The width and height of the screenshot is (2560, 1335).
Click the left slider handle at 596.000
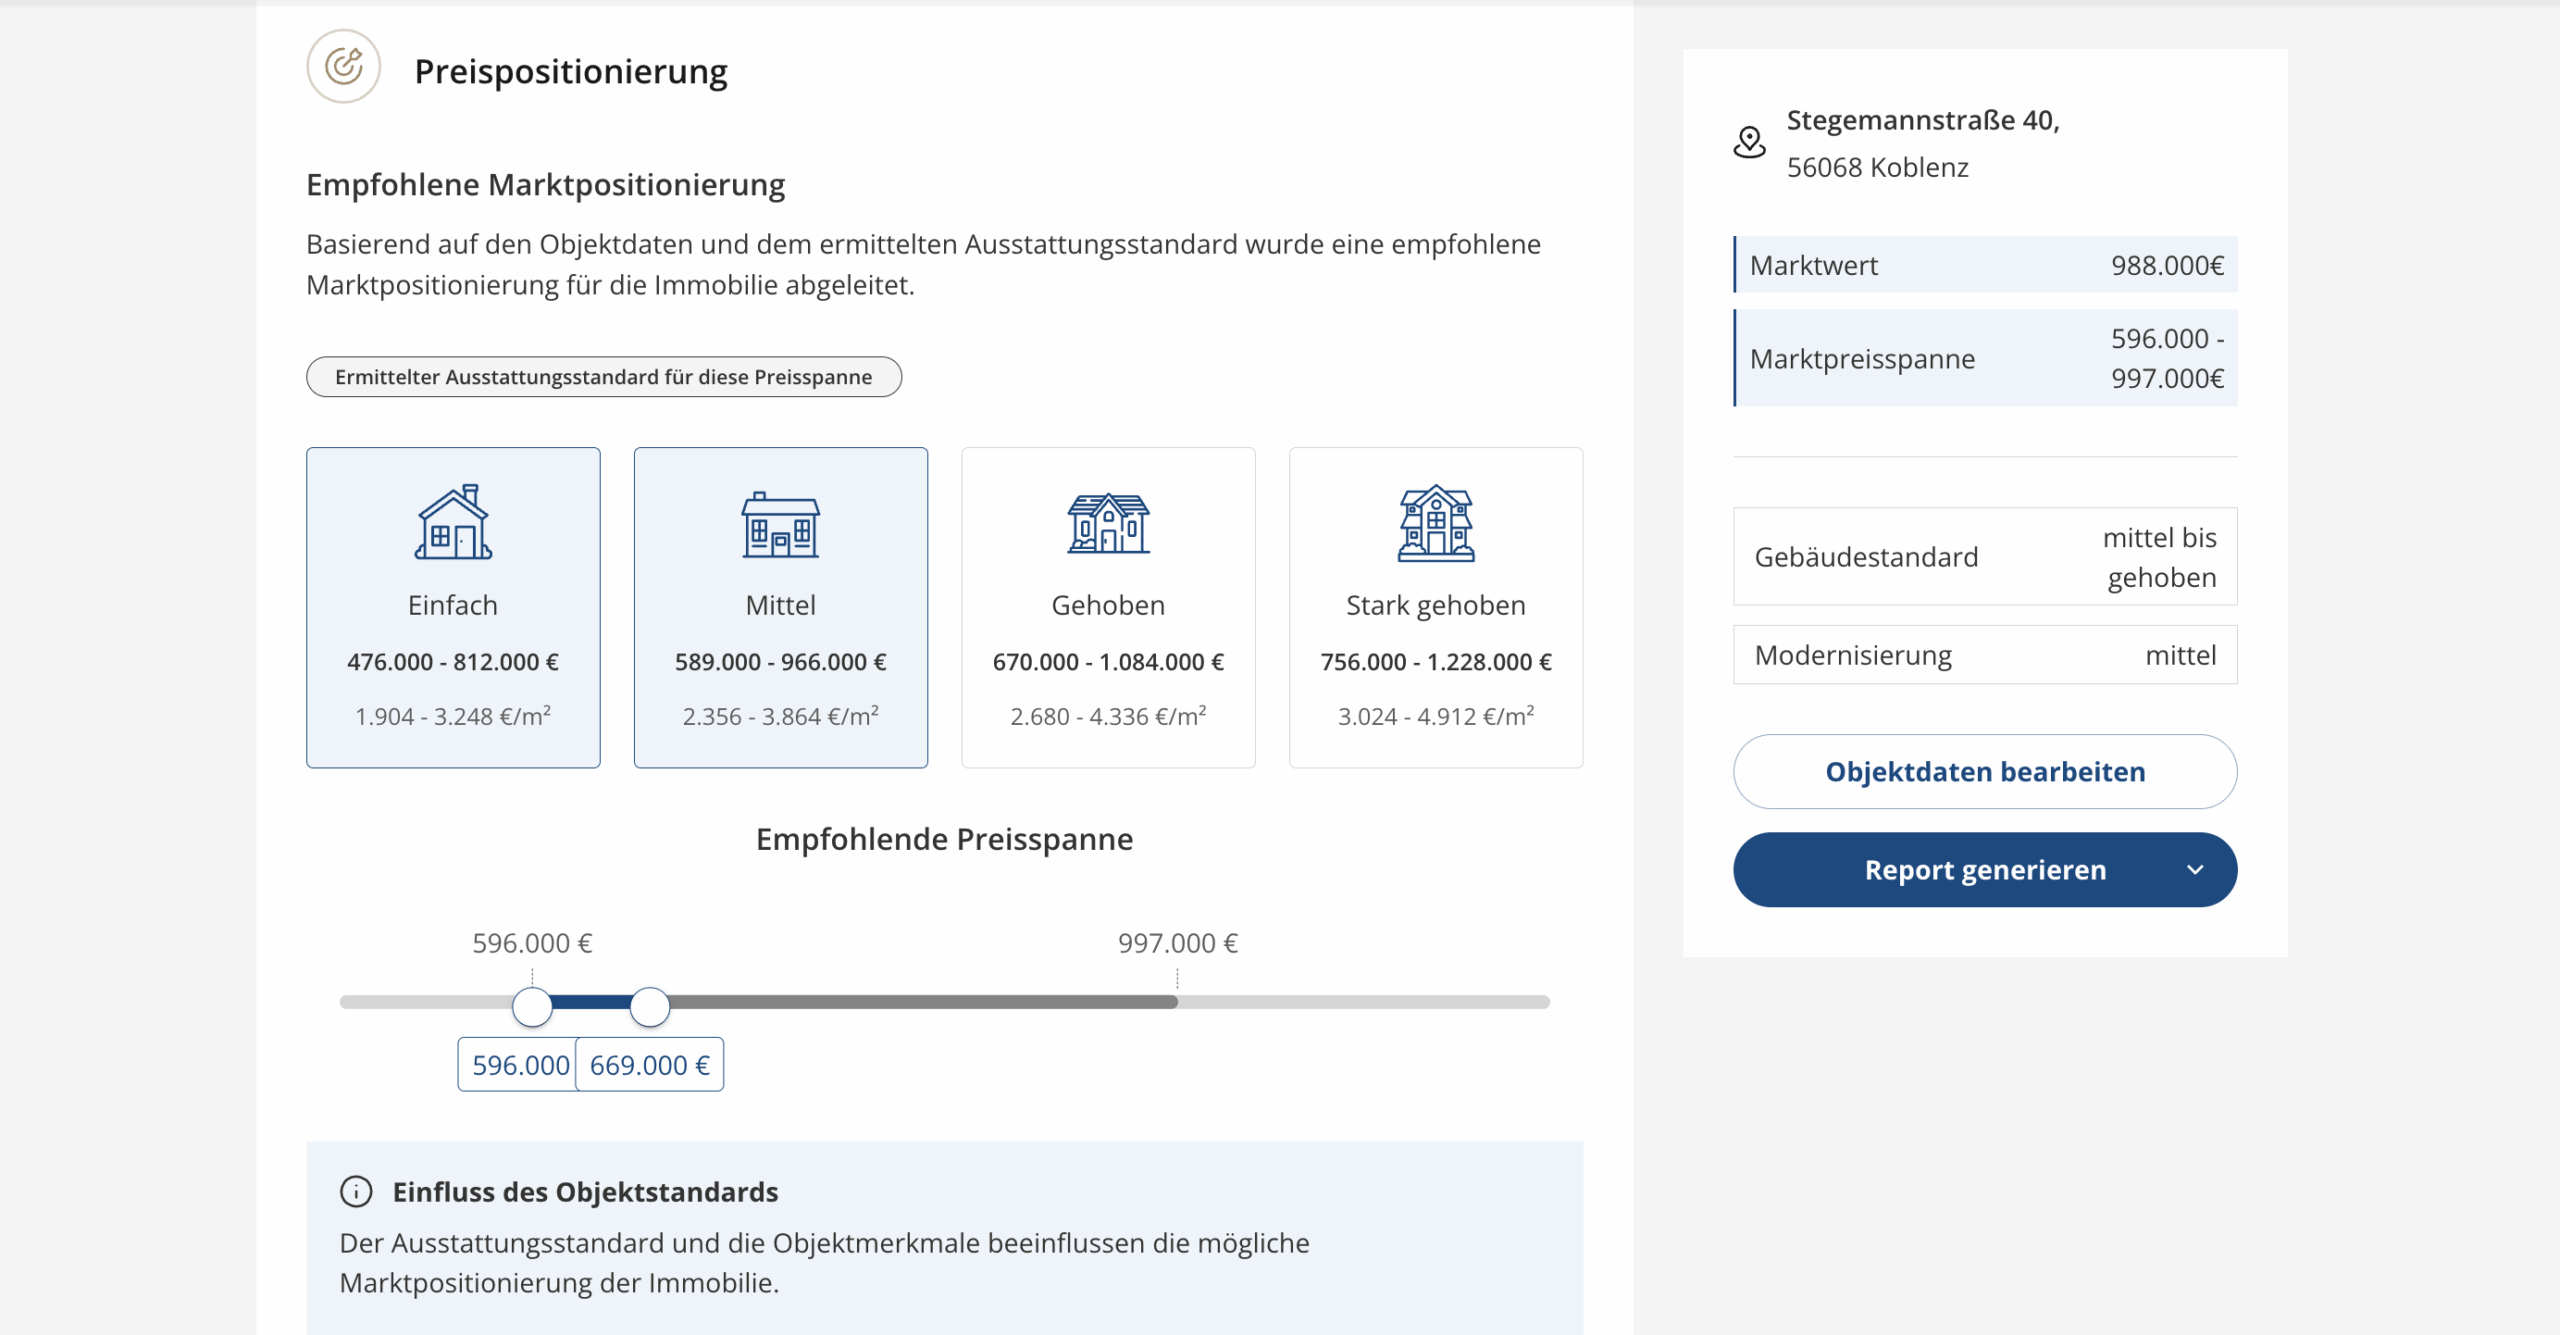(532, 1007)
